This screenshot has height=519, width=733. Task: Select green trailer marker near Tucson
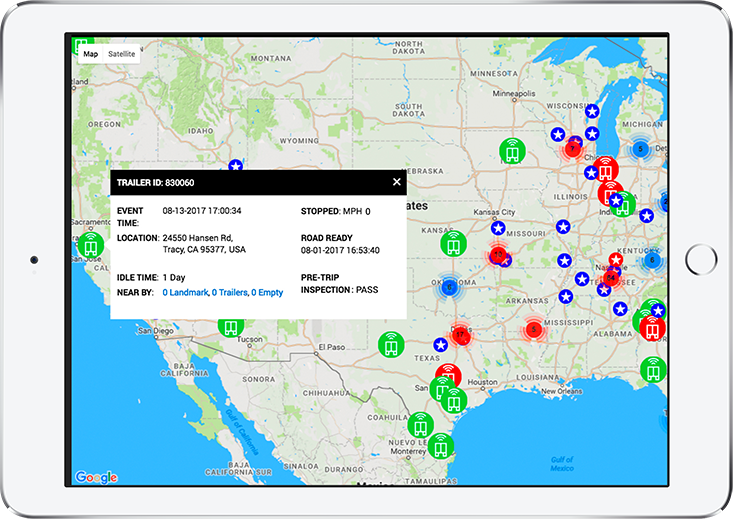[231, 324]
